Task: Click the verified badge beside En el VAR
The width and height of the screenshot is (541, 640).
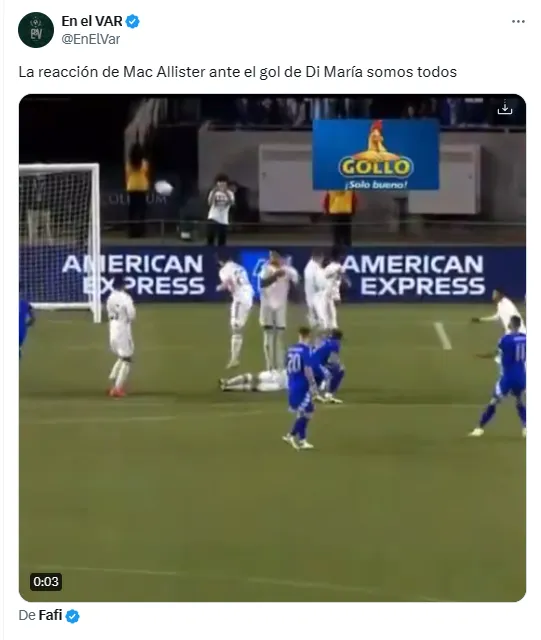Action: click(132, 21)
